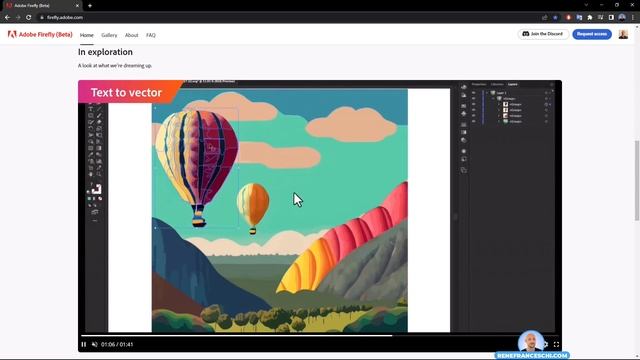Viewport: 640px width, 360px height.
Task: Click the Text to vector banner label
Action: (x=126, y=92)
